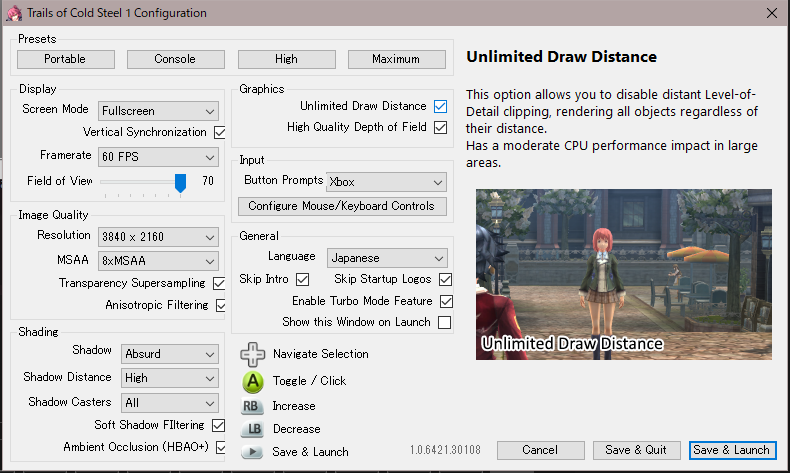The width and height of the screenshot is (790, 473).
Task: Apply the Maximum preset
Action: (397, 59)
